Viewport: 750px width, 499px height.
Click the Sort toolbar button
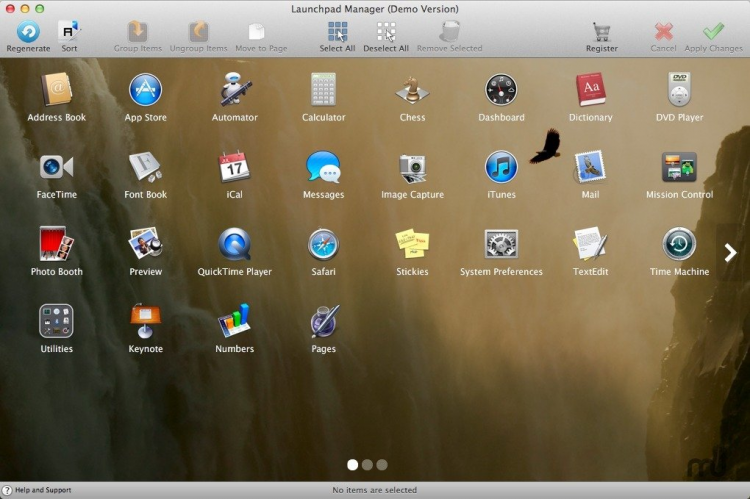(x=69, y=36)
